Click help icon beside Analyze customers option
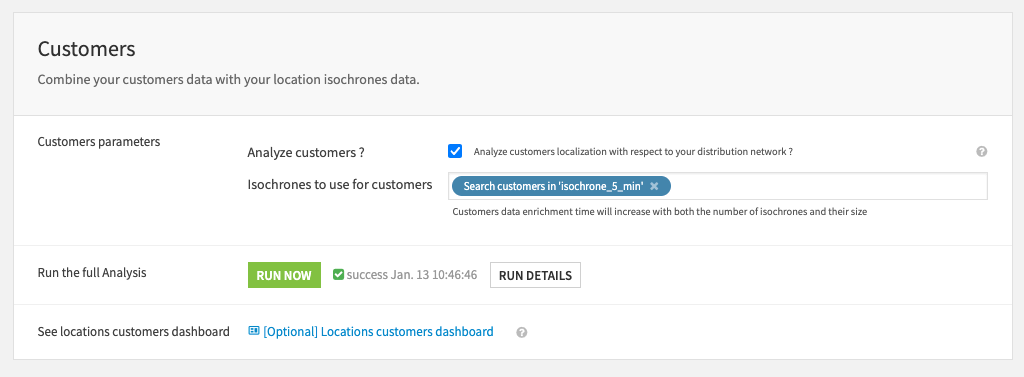This screenshot has width=1024, height=377. 982,152
